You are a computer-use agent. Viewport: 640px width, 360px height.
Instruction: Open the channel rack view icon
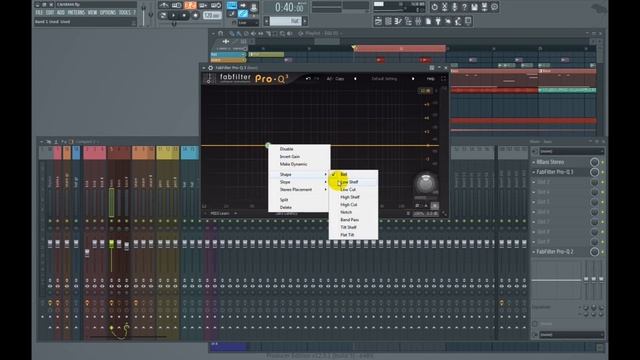pyautogui.click(x=389, y=21)
